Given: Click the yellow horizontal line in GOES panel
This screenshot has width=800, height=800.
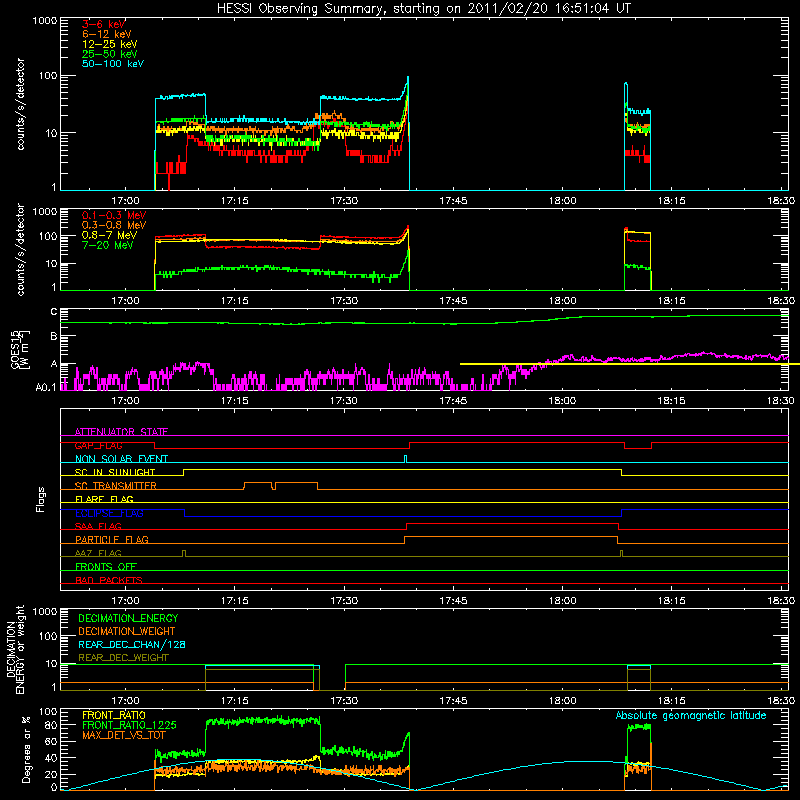Looking at the screenshot, I should (x=630, y=364).
